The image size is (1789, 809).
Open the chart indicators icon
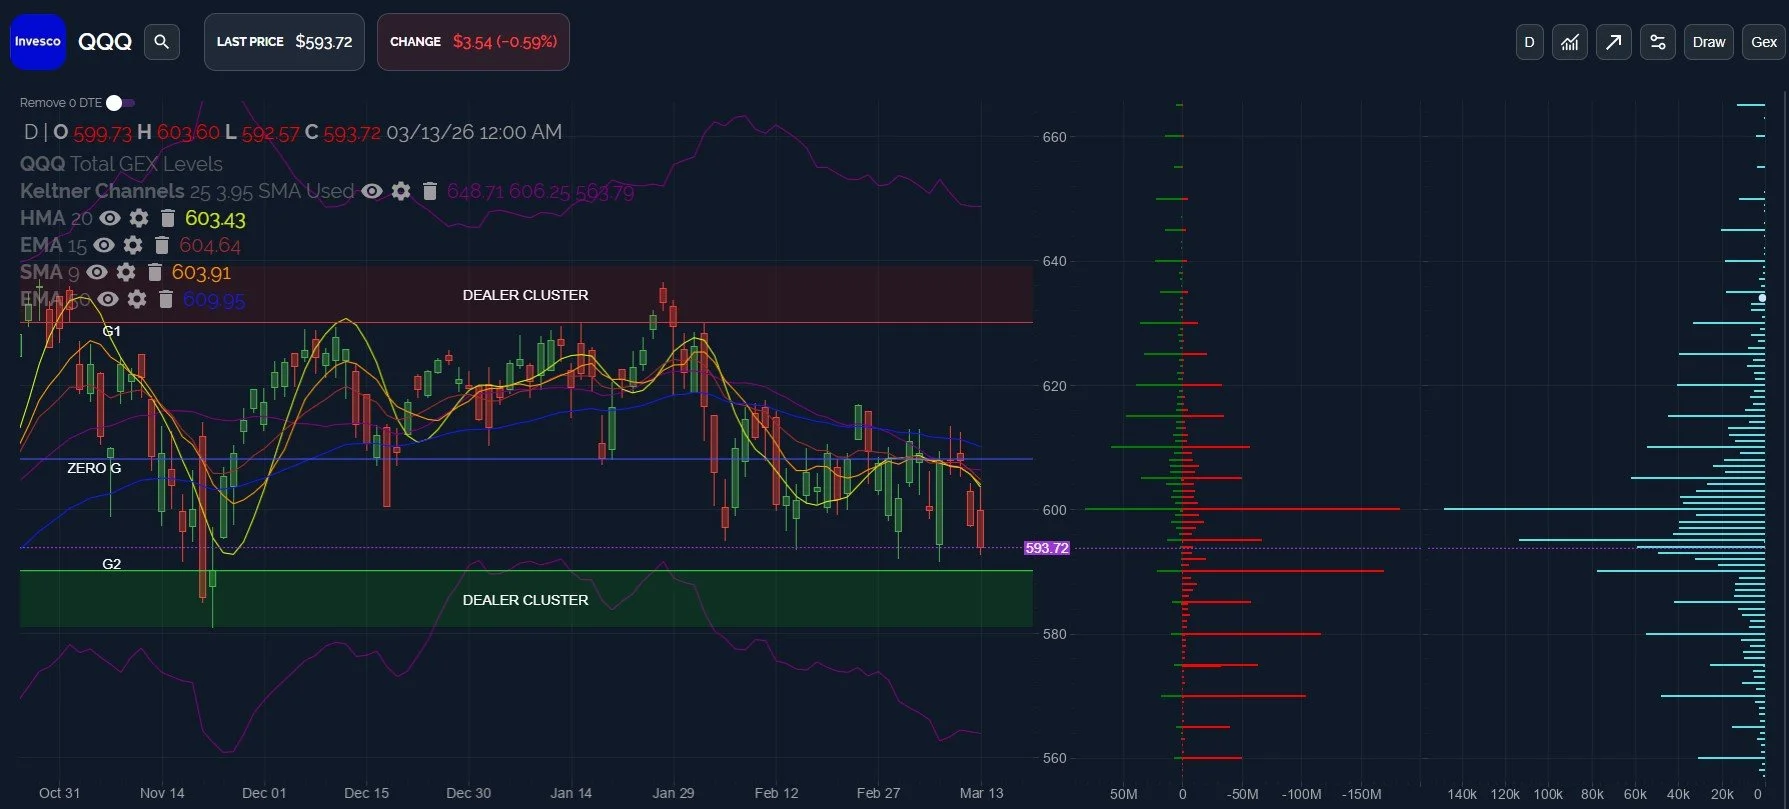1570,42
